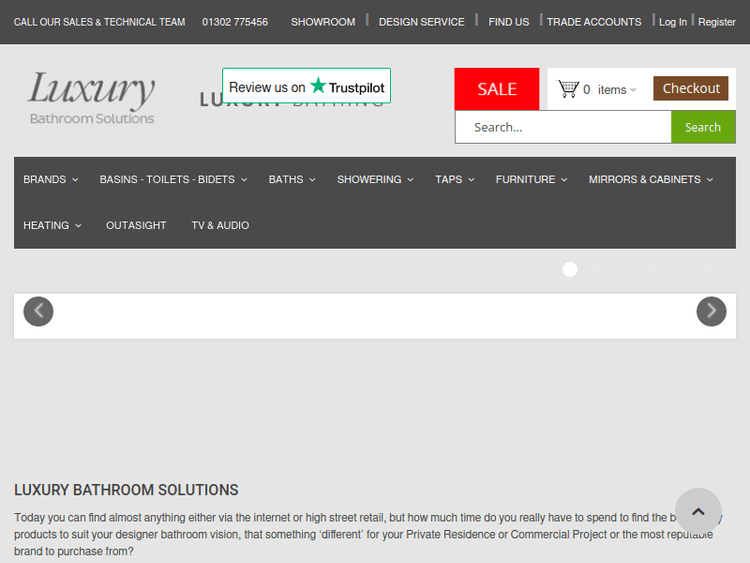Click the Log In link
The width and height of the screenshot is (750, 563).
tap(673, 22)
